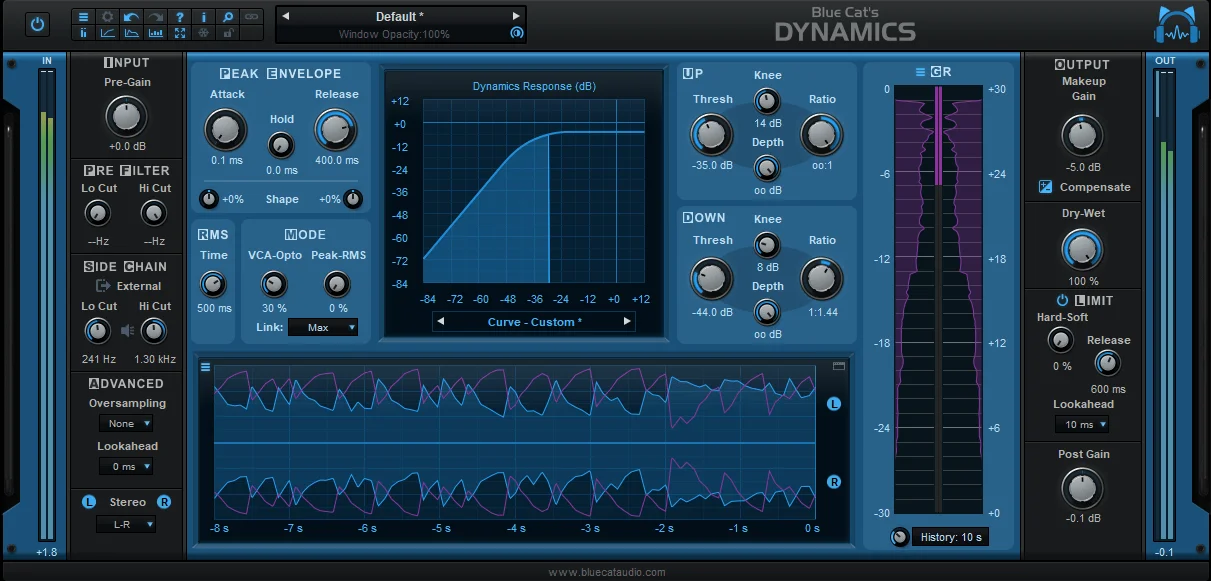The height and width of the screenshot is (581, 1211).
Task: Visit the www.bluecataudio.com link
Action: (x=605, y=572)
